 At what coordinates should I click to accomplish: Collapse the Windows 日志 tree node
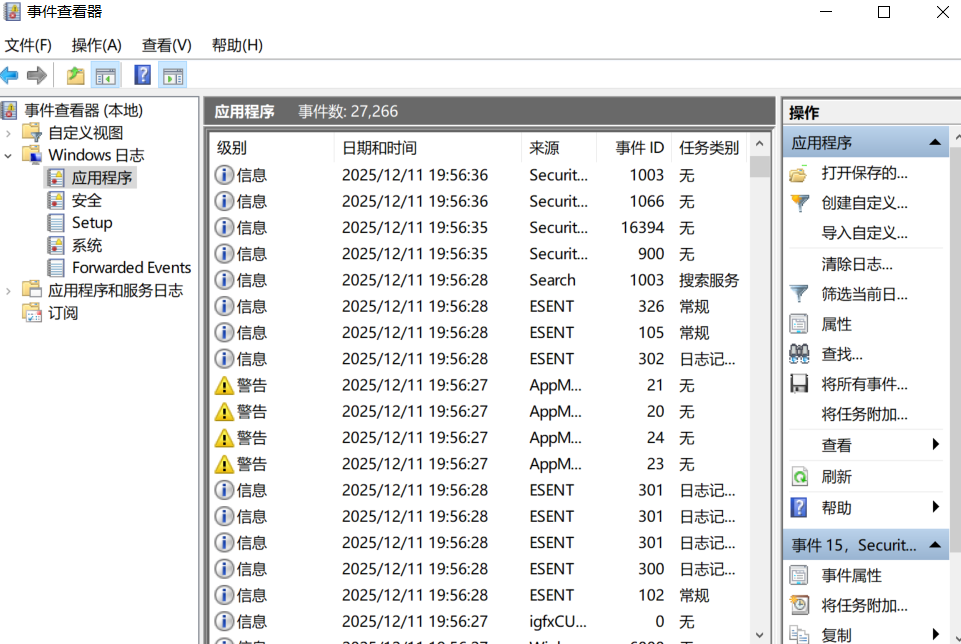pos(8,156)
